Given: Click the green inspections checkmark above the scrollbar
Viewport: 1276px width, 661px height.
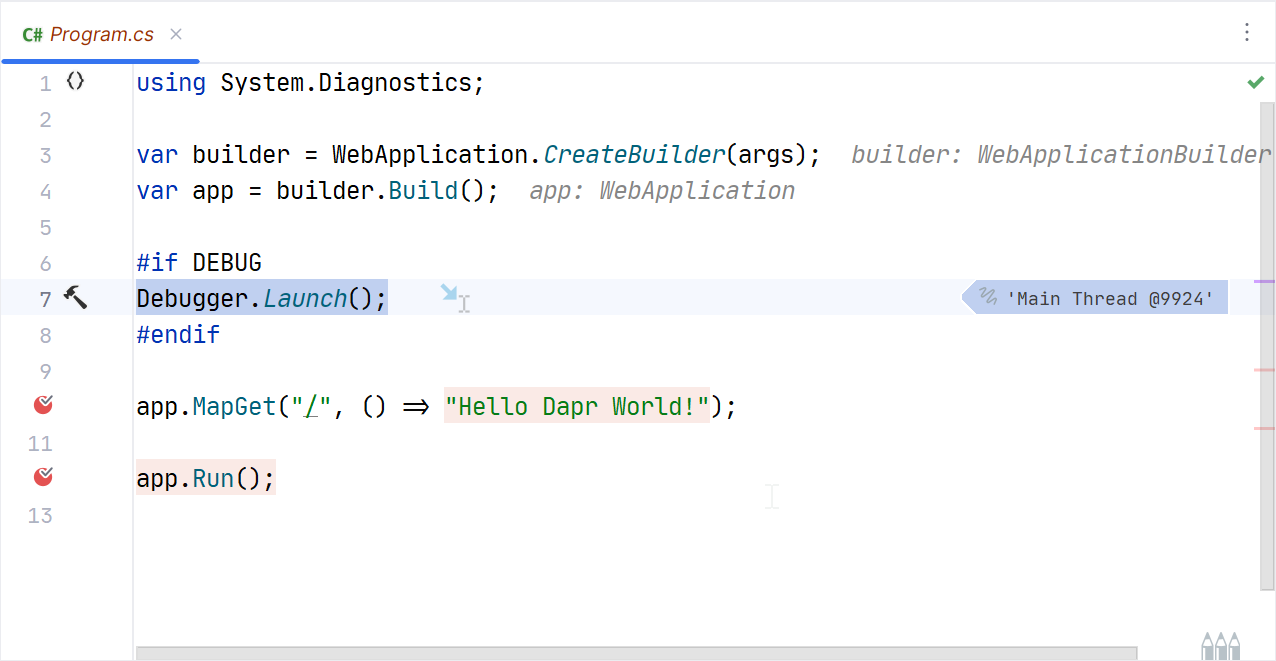Looking at the screenshot, I should 1255,82.
